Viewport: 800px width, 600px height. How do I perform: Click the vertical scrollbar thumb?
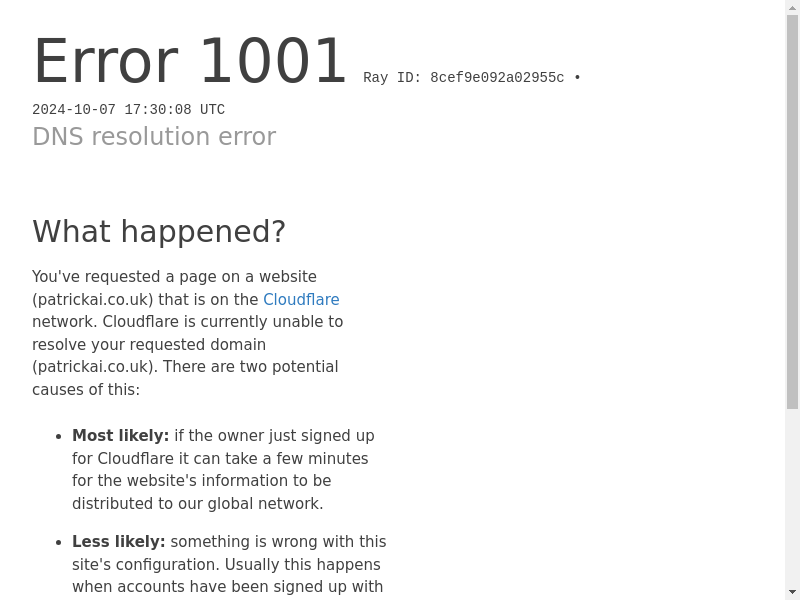tap(792, 212)
